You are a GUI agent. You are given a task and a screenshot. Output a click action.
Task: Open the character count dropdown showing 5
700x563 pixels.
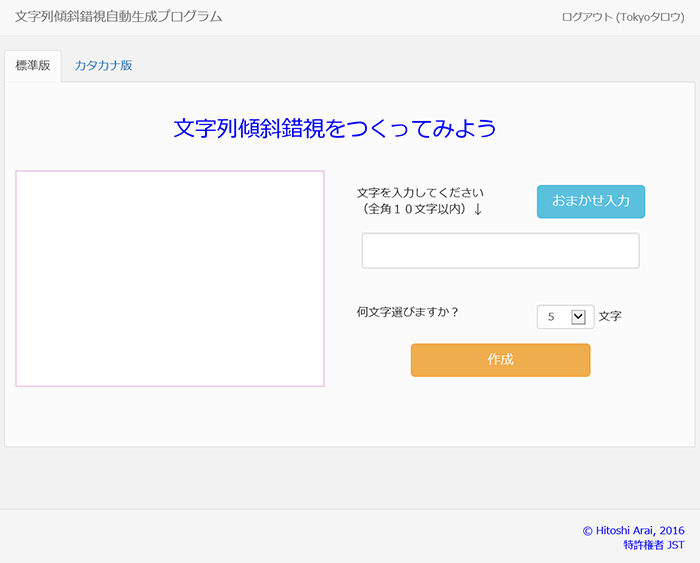[565, 317]
